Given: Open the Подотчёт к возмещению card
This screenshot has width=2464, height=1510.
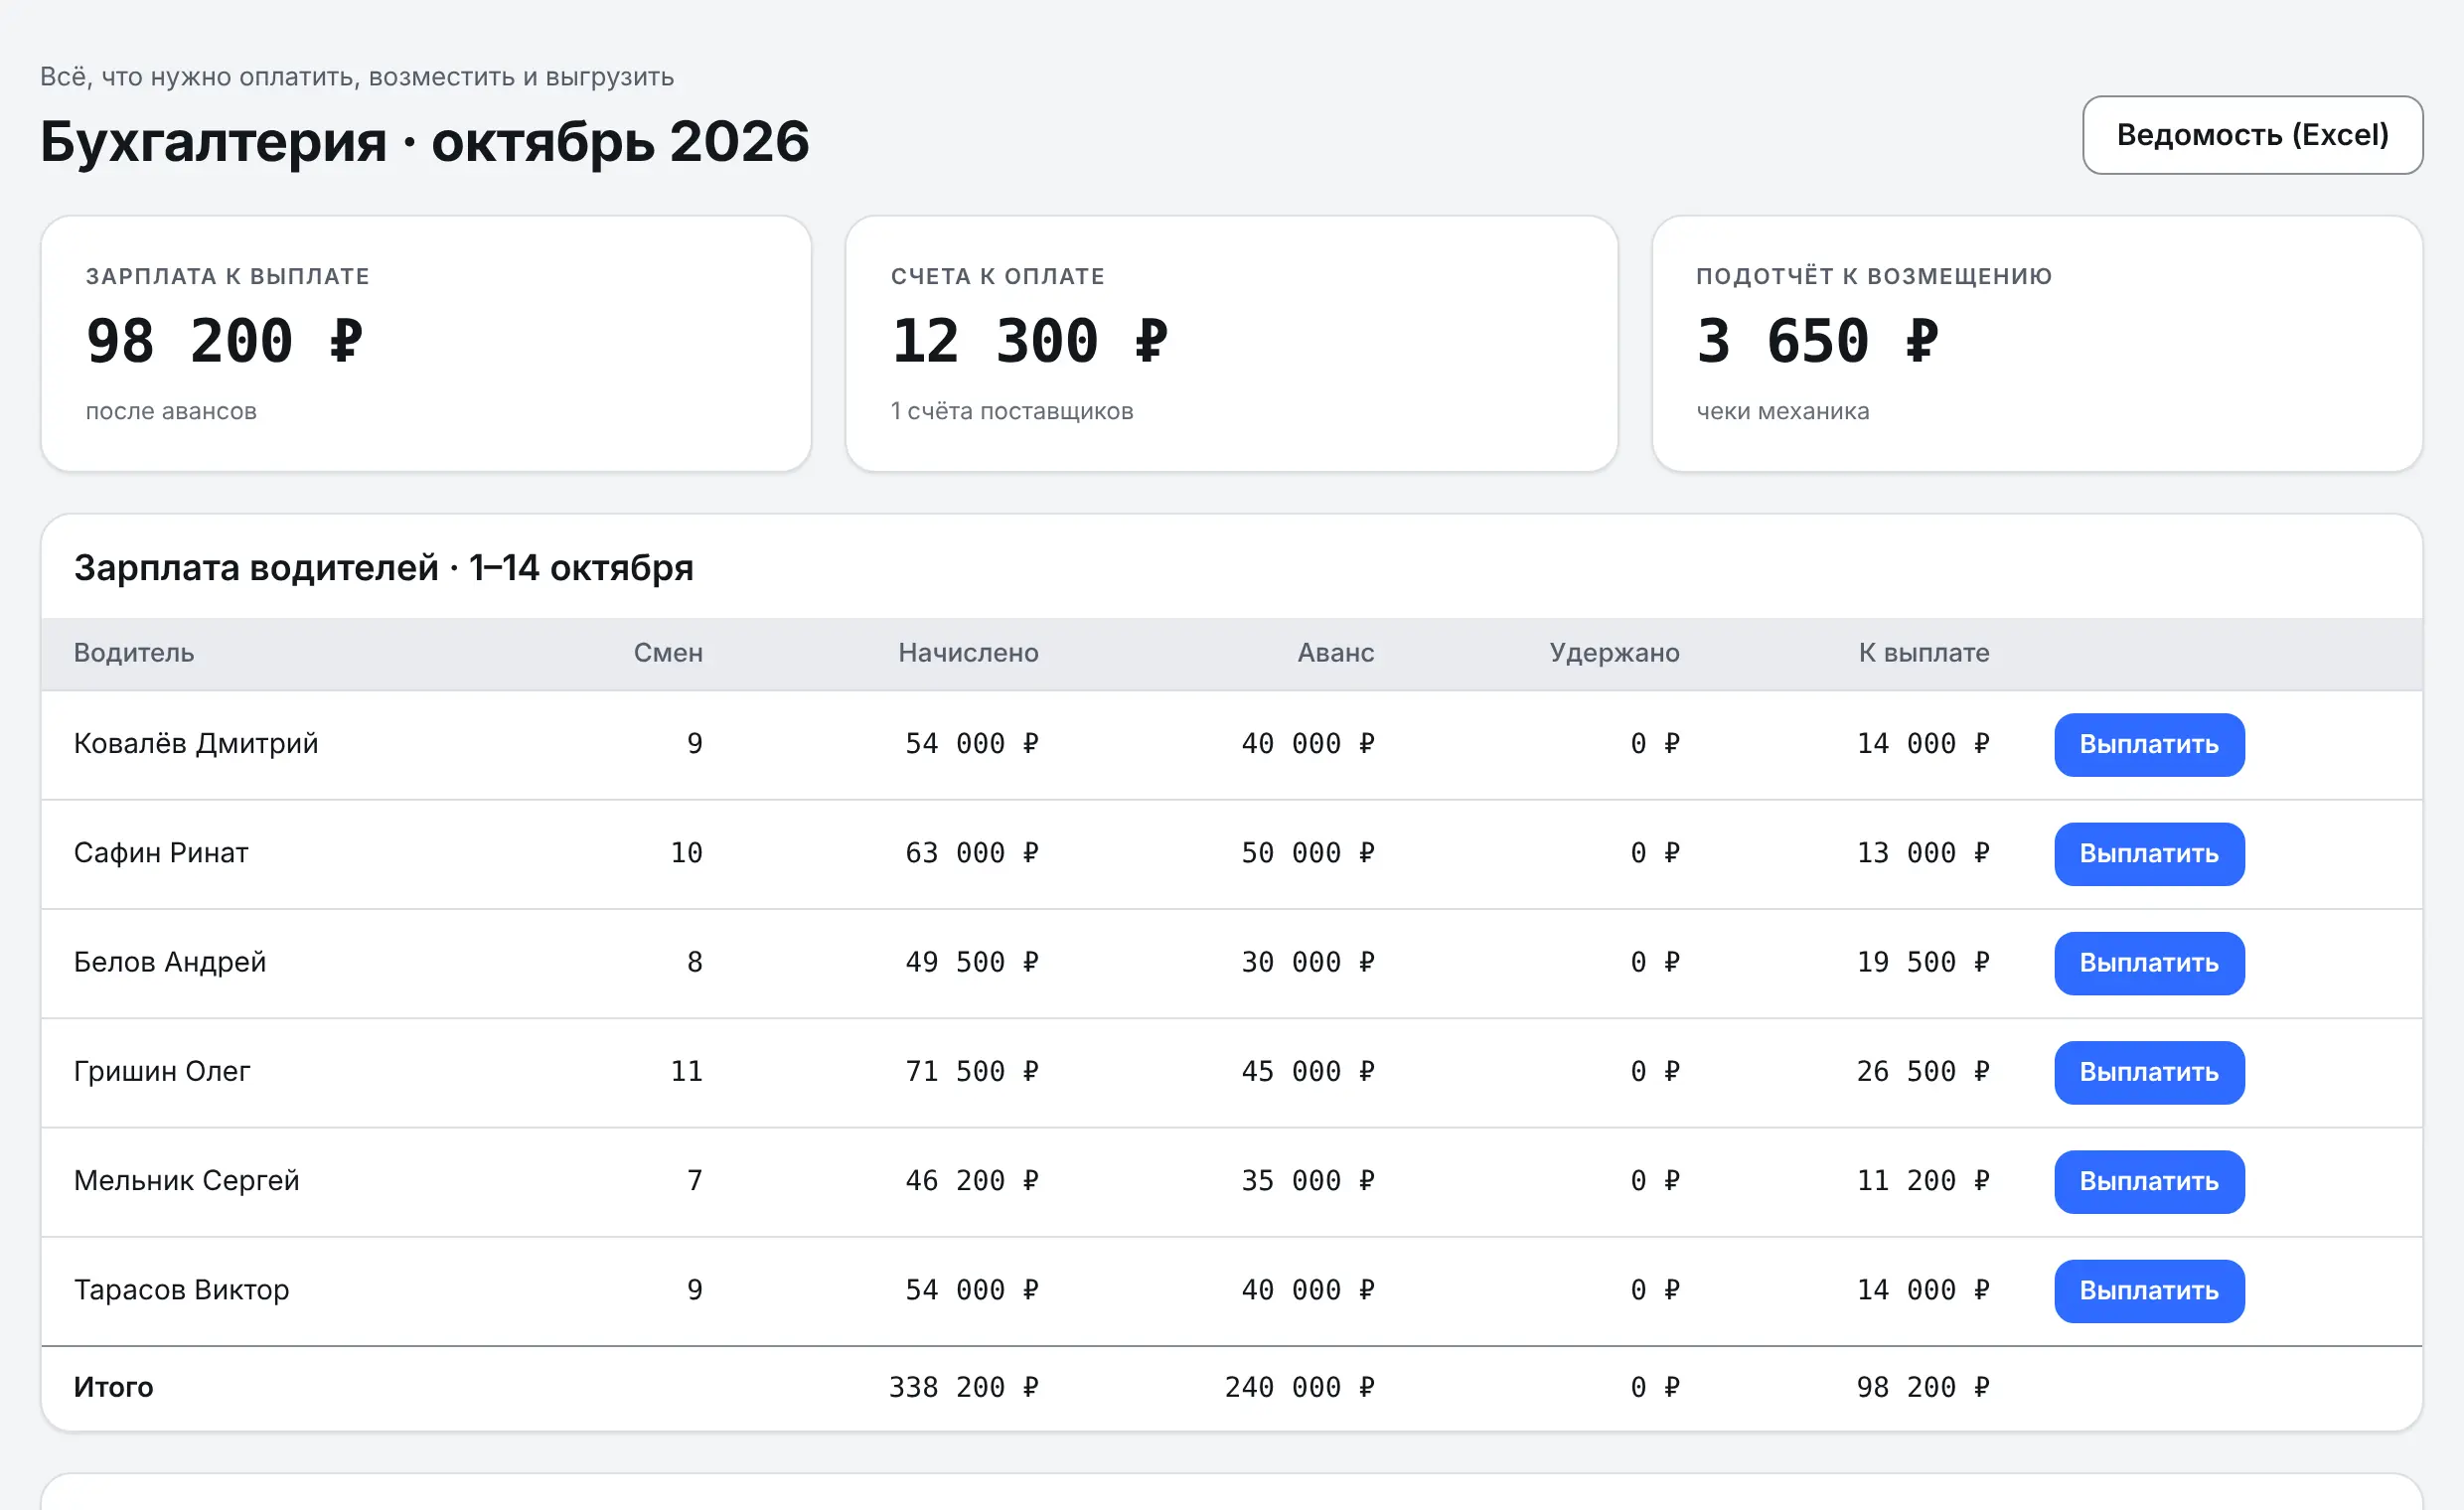Looking at the screenshot, I should [2037, 343].
